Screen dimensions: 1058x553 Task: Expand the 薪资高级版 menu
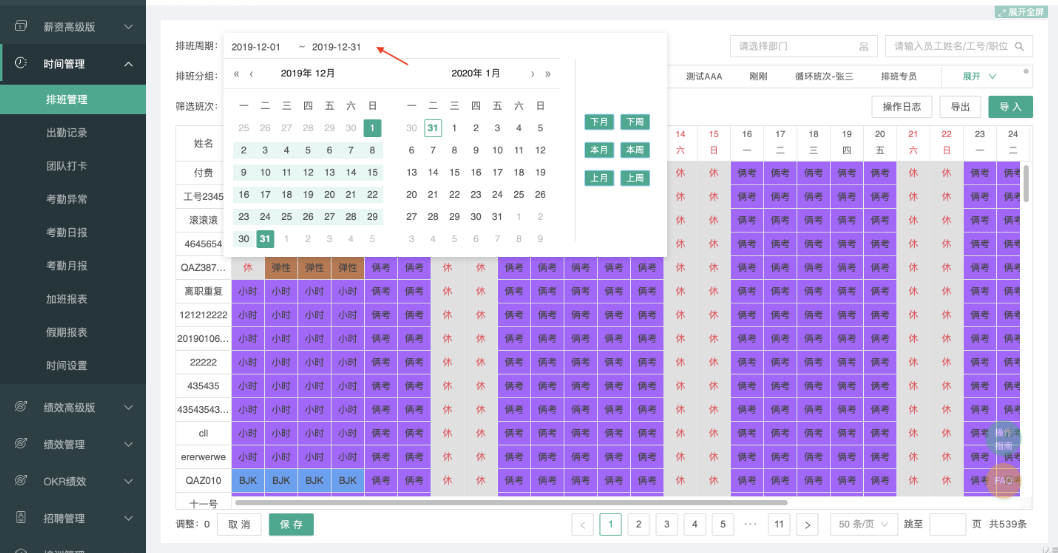point(128,27)
